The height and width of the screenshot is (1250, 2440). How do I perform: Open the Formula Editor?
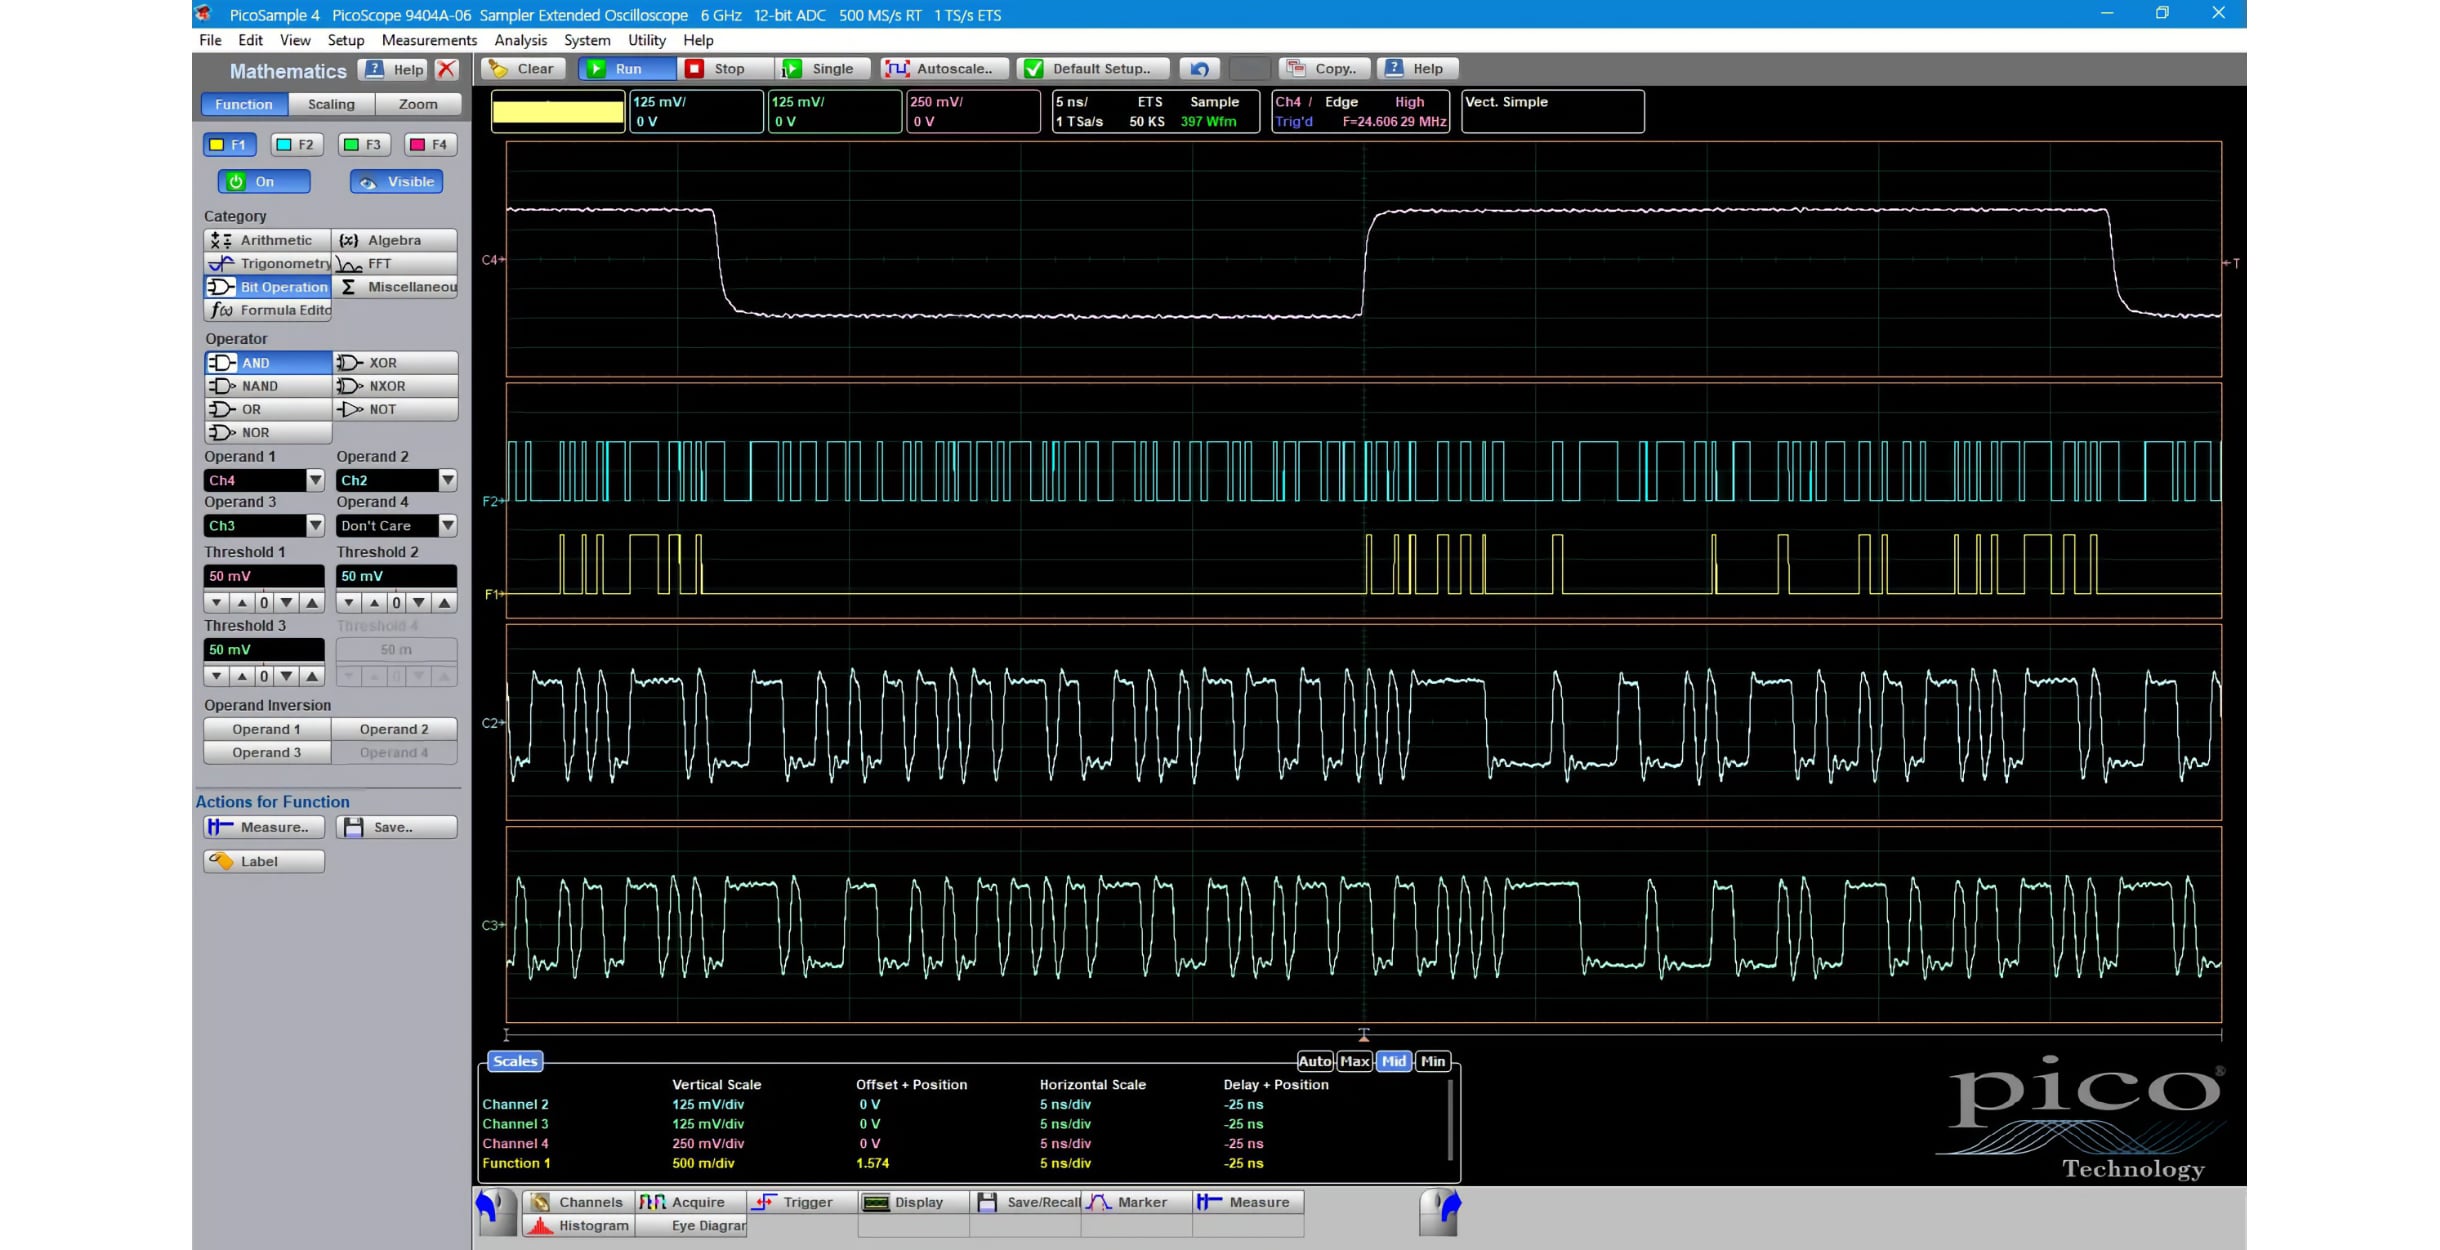point(267,310)
